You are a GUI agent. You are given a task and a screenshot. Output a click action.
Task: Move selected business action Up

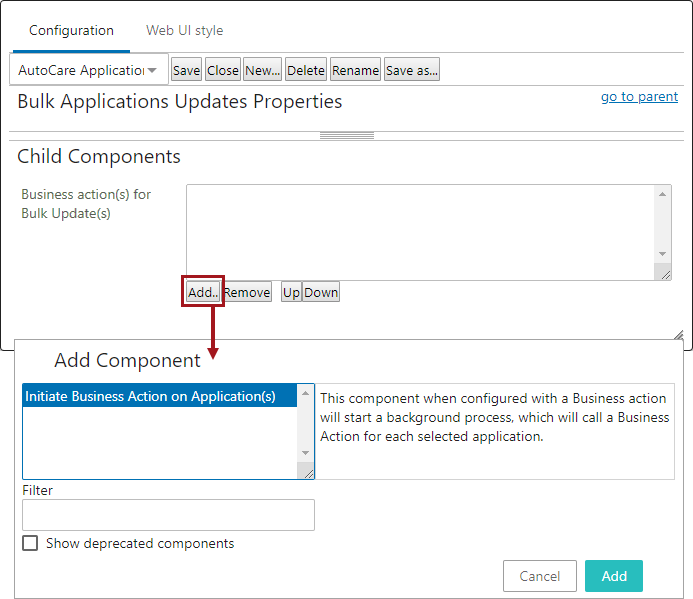click(x=291, y=292)
